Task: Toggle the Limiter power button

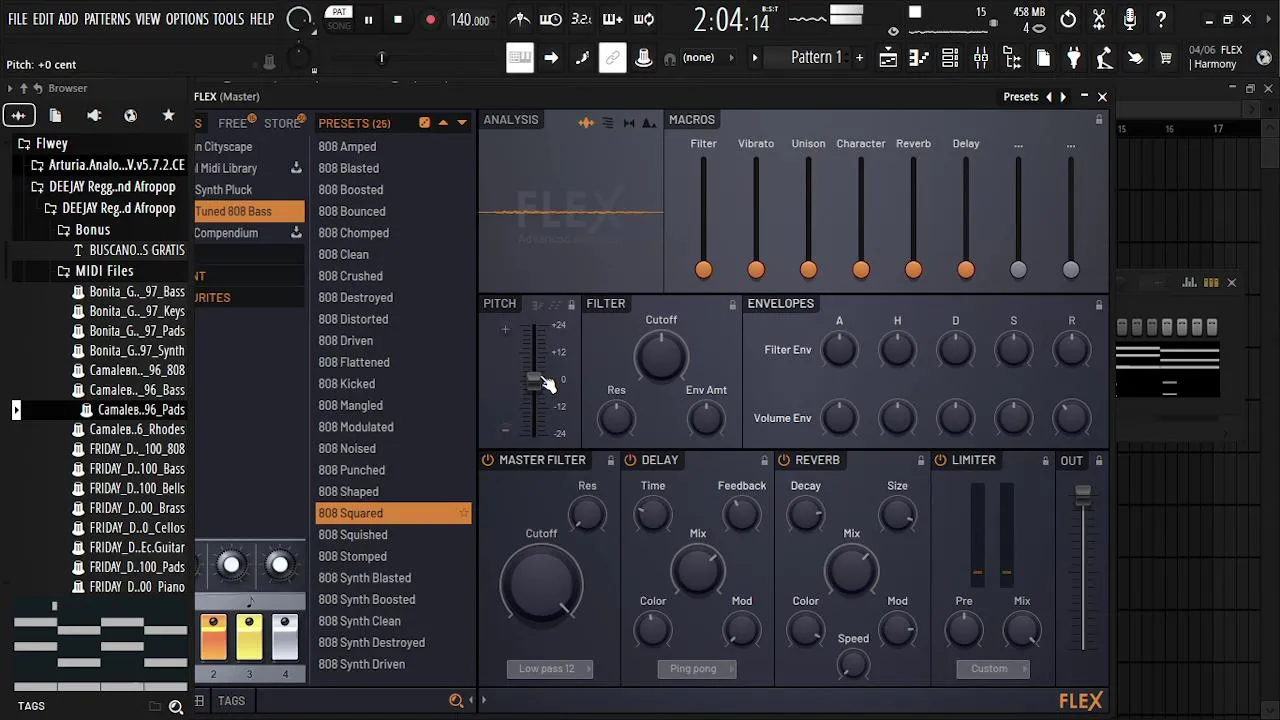Action: tap(941, 460)
